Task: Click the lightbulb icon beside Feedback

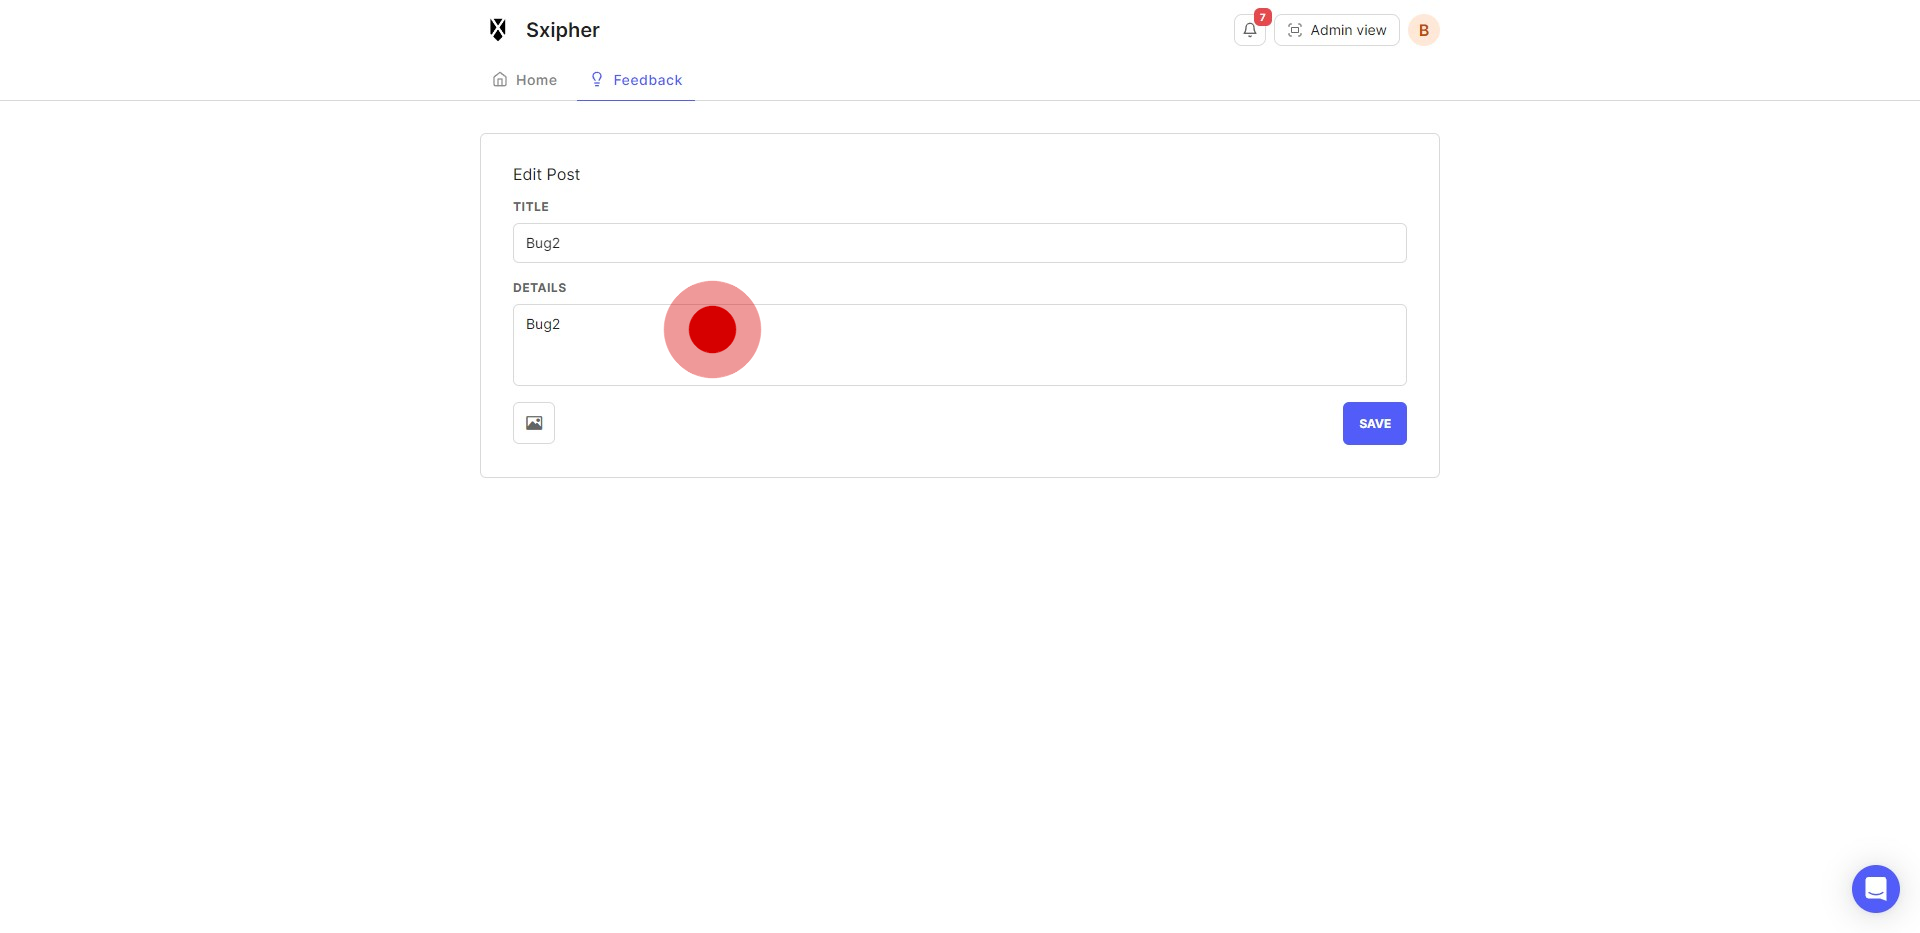Action: (597, 80)
